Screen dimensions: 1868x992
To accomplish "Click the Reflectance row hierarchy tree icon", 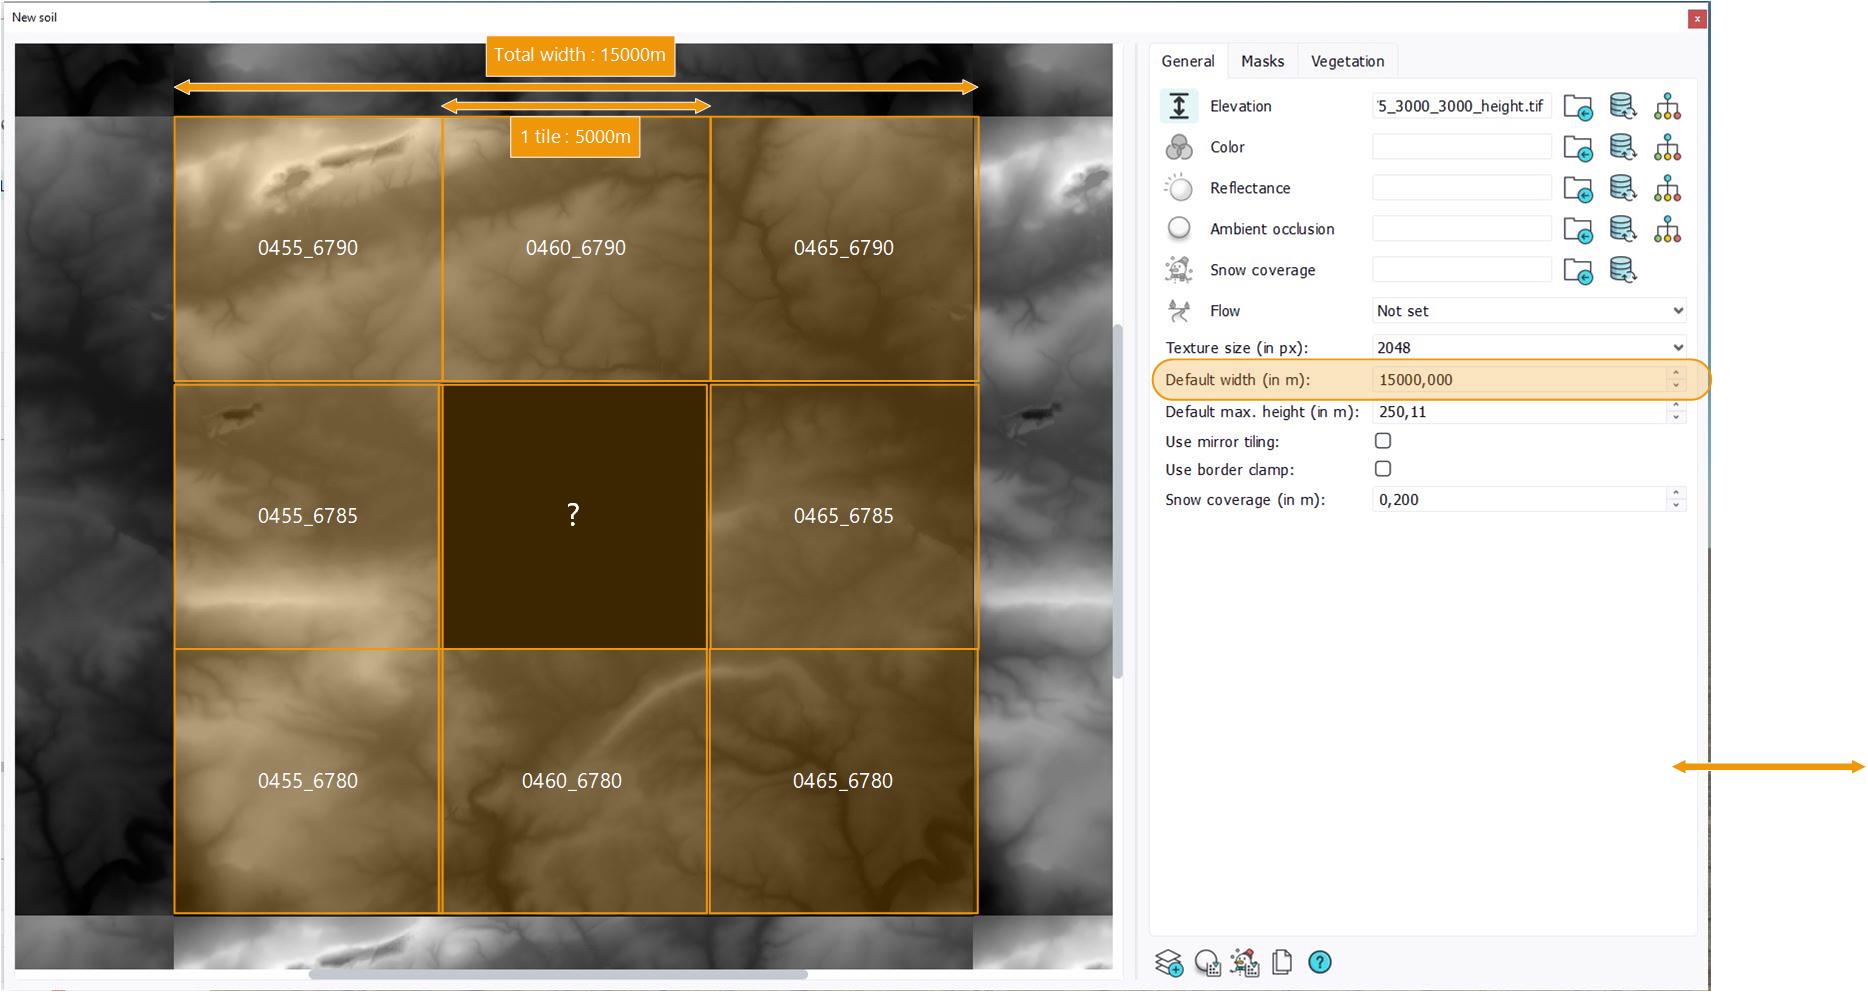I will [1667, 189].
